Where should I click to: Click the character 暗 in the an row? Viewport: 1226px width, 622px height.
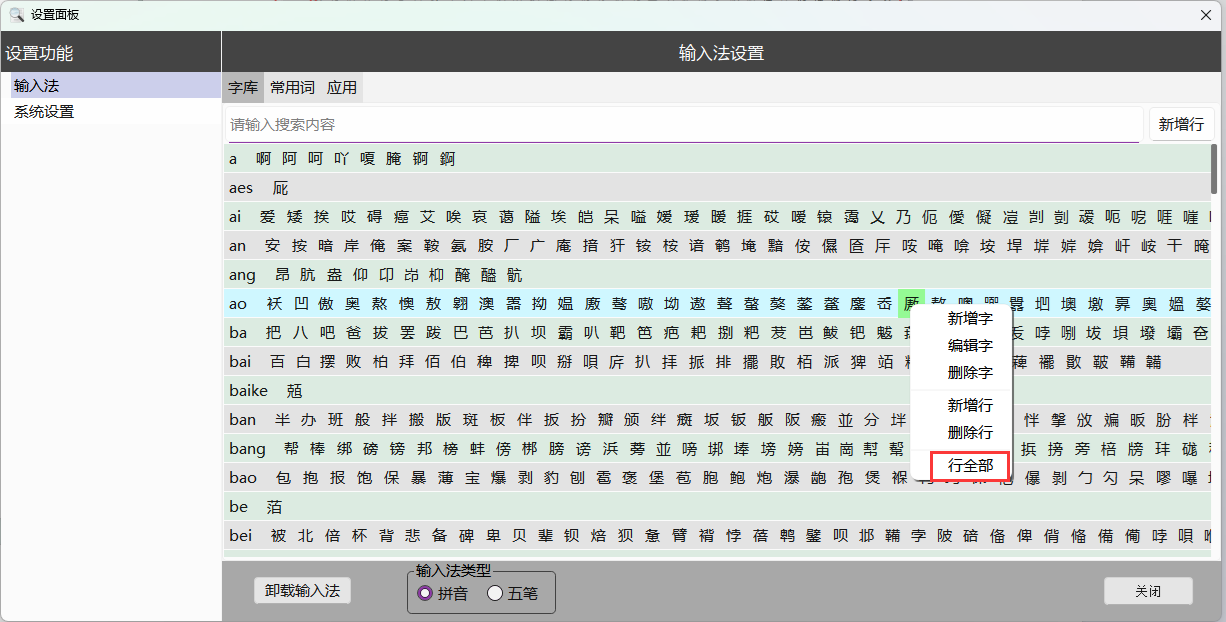(326, 246)
